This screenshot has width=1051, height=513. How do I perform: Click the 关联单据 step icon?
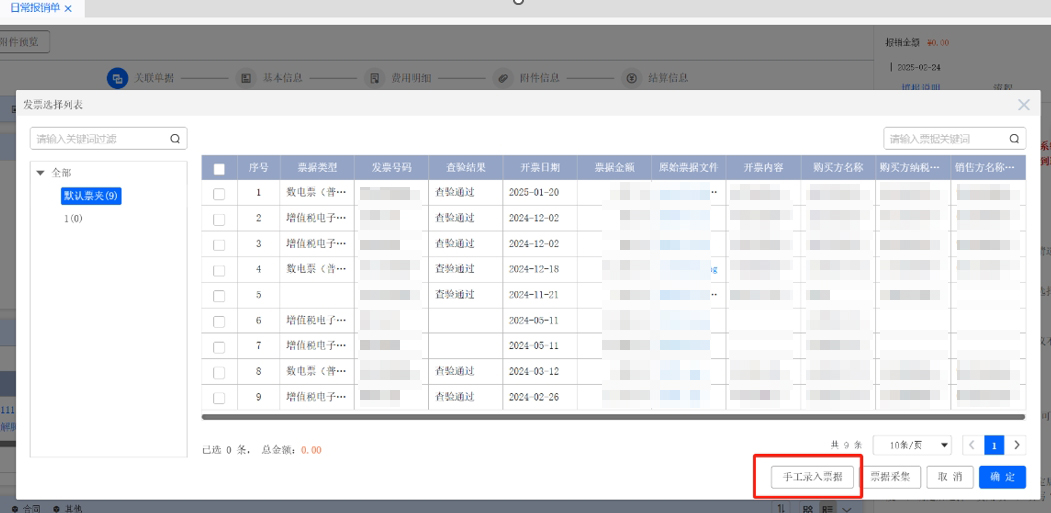point(117,78)
